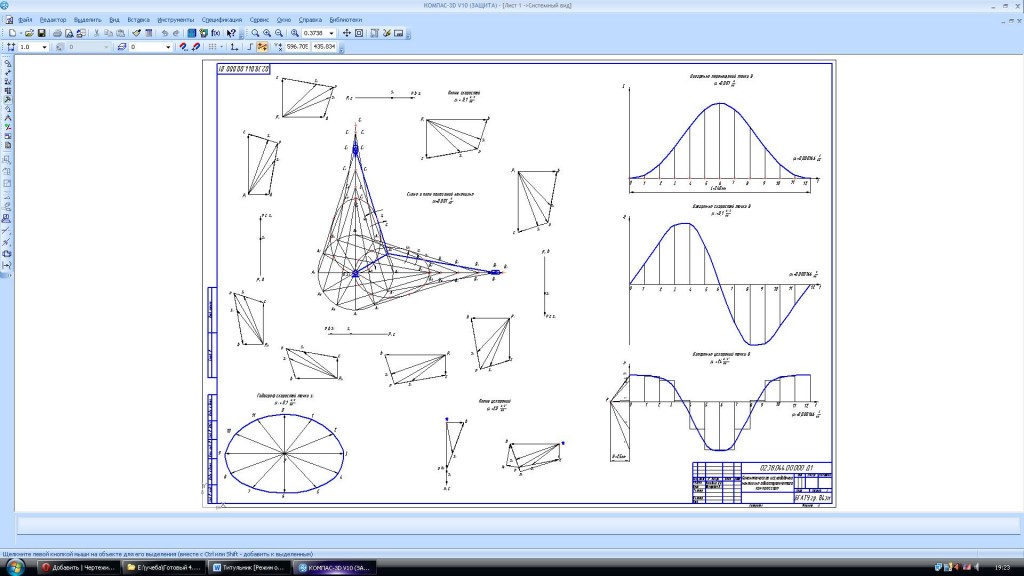The height and width of the screenshot is (576, 1024).
Task: Click the Windows Start button
Action: pos(14,567)
